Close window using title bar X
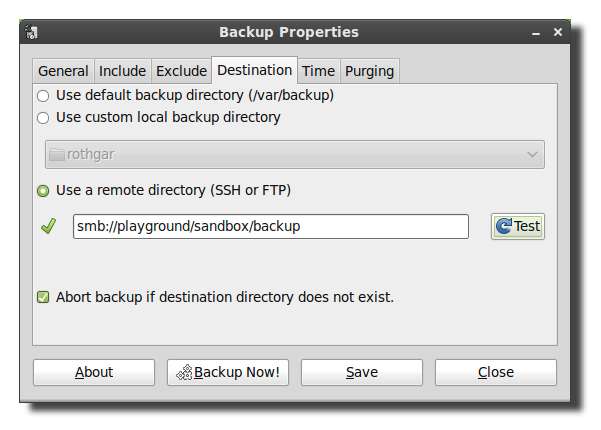Viewport: 601px width, 430px height. pyautogui.click(x=558, y=32)
